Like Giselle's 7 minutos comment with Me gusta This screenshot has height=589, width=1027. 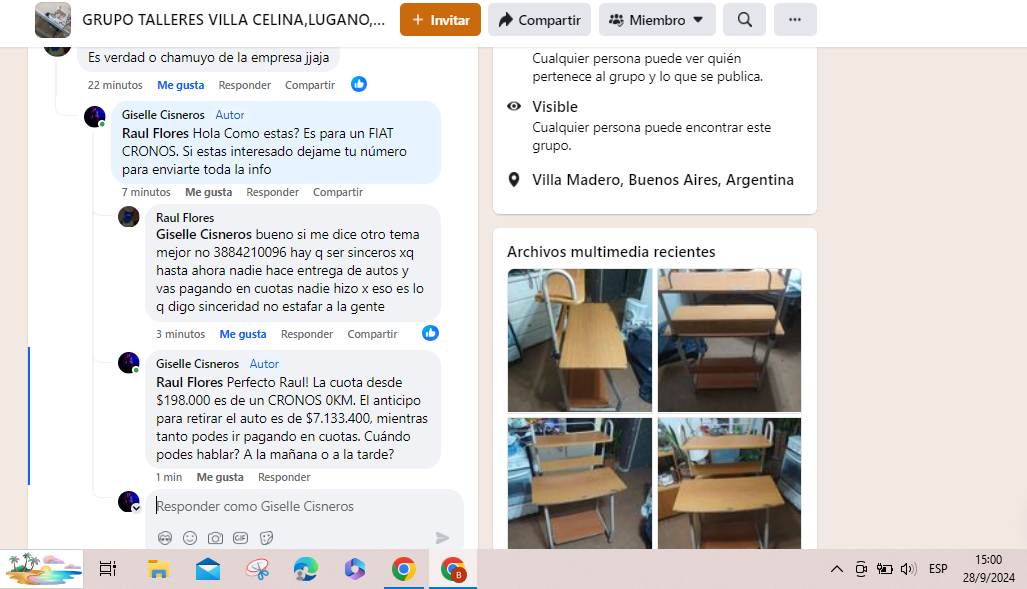click(208, 192)
